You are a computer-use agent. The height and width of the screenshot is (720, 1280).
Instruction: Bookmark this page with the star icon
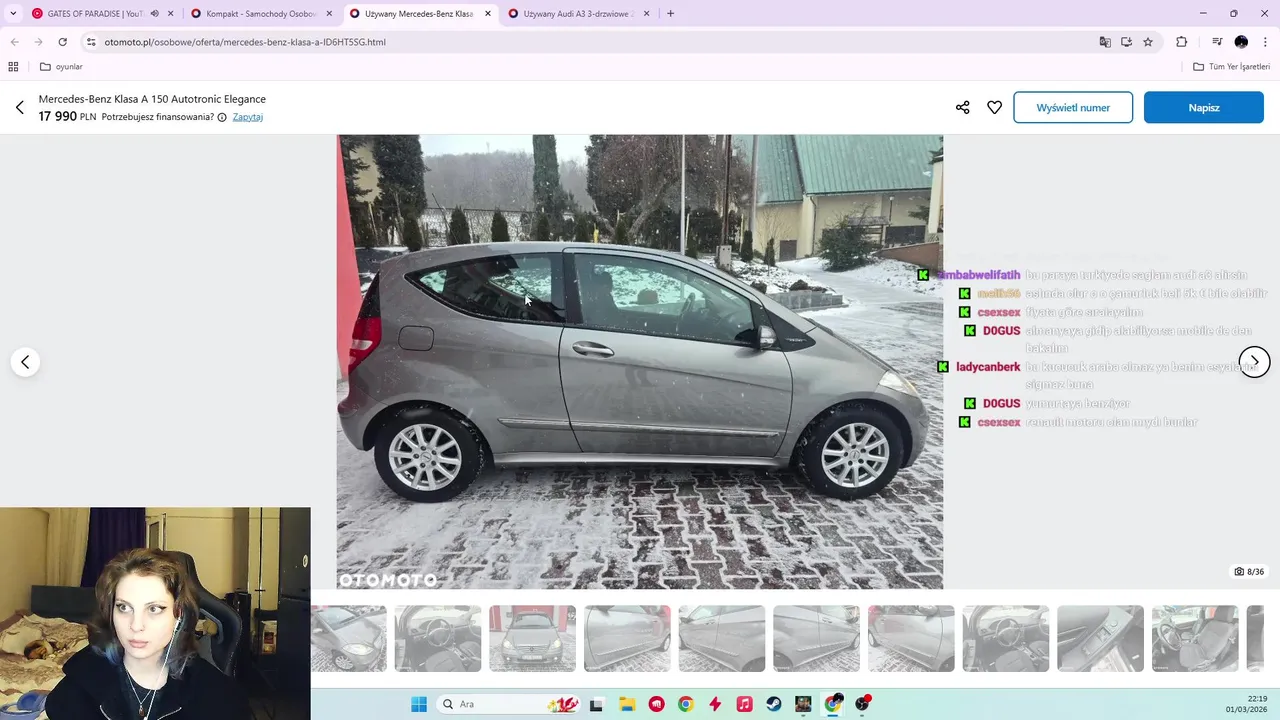pyautogui.click(x=1148, y=42)
